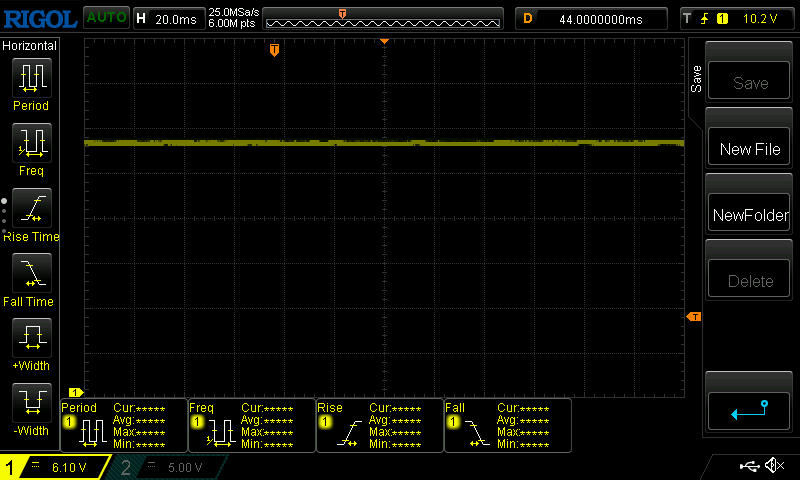This screenshot has width=800, height=480.
Task: Click the NewFolder menu button
Action: click(x=750, y=215)
